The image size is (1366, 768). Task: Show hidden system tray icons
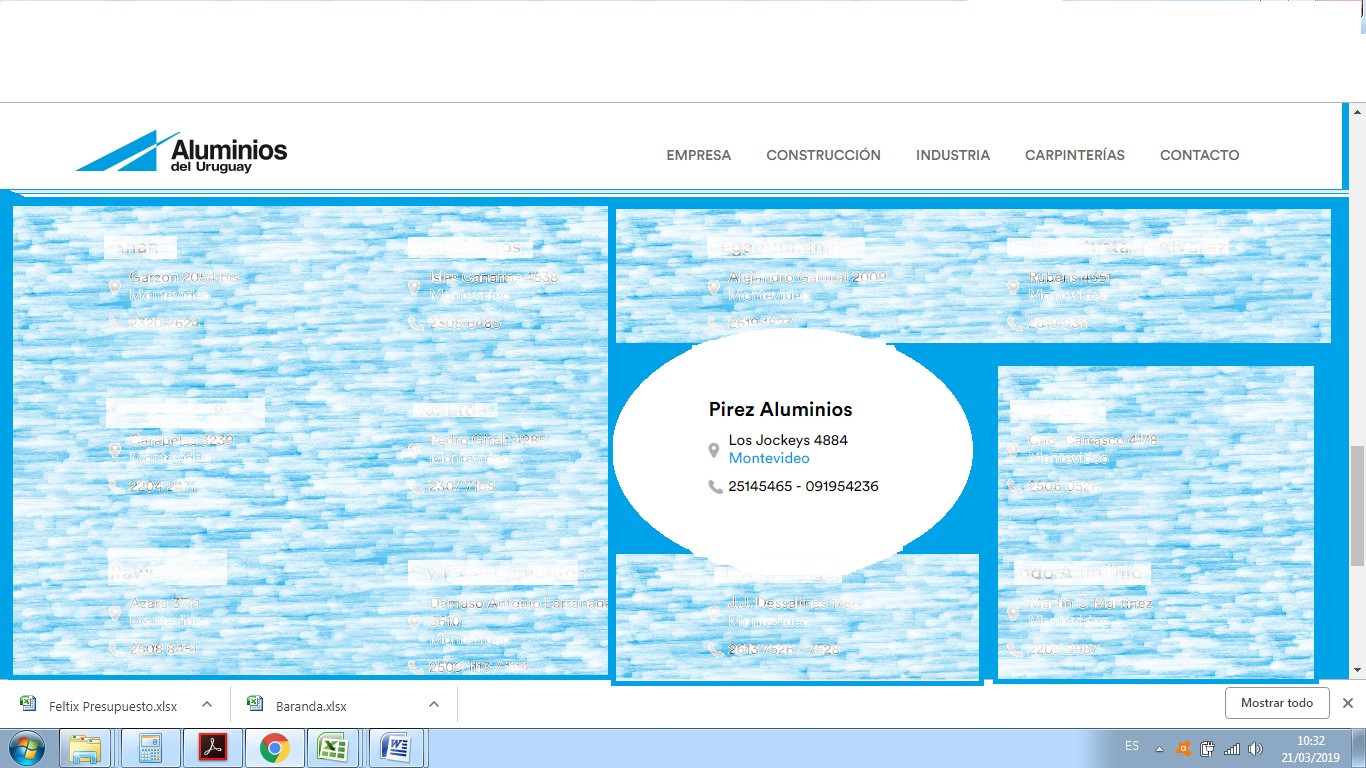point(1159,748)
